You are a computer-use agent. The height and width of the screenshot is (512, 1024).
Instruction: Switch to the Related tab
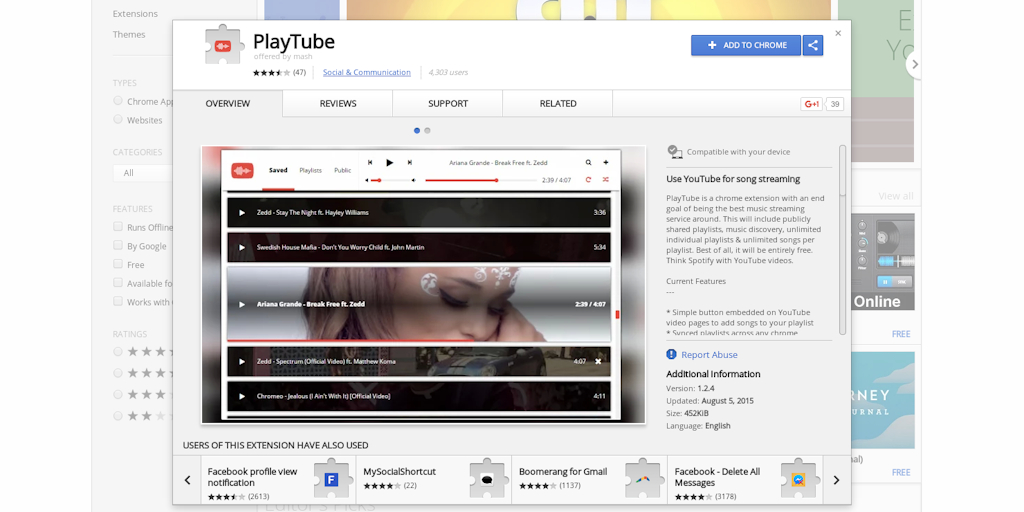[558, 103]
